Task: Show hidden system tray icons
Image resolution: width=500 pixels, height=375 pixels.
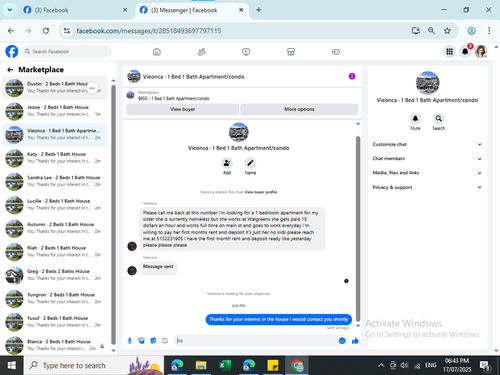Action: pos(381,365)
